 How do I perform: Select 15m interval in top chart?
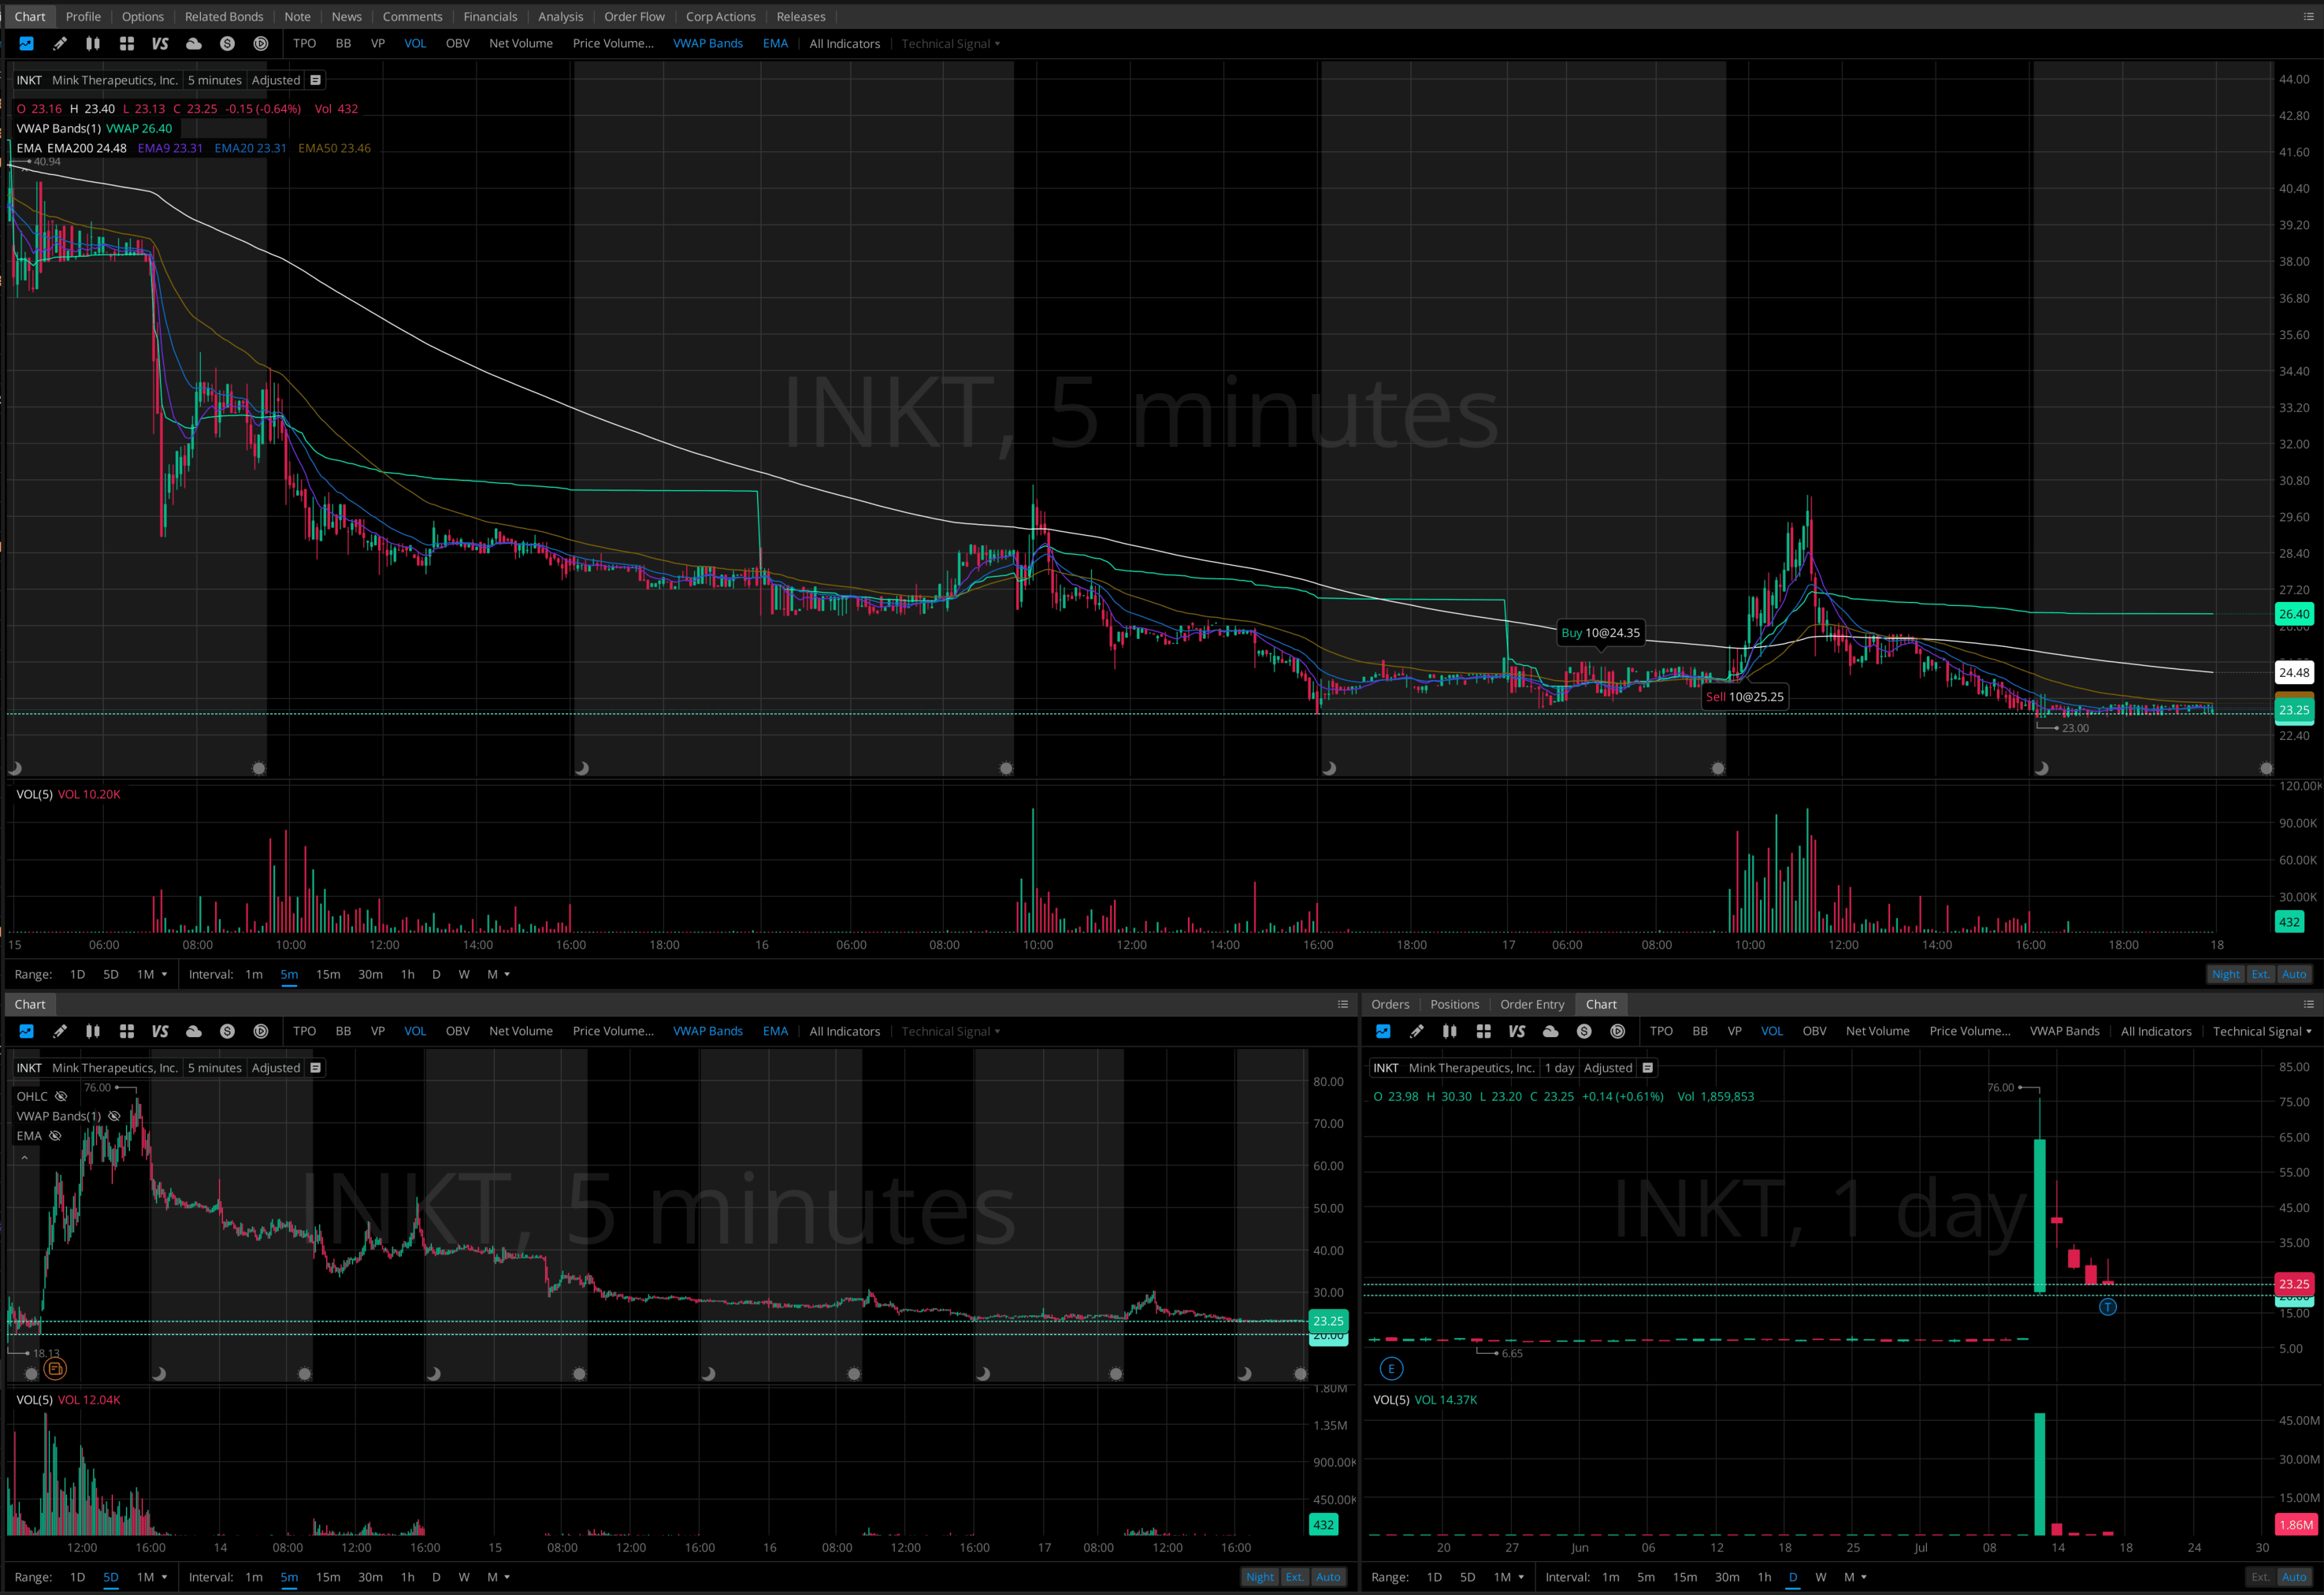328,974
